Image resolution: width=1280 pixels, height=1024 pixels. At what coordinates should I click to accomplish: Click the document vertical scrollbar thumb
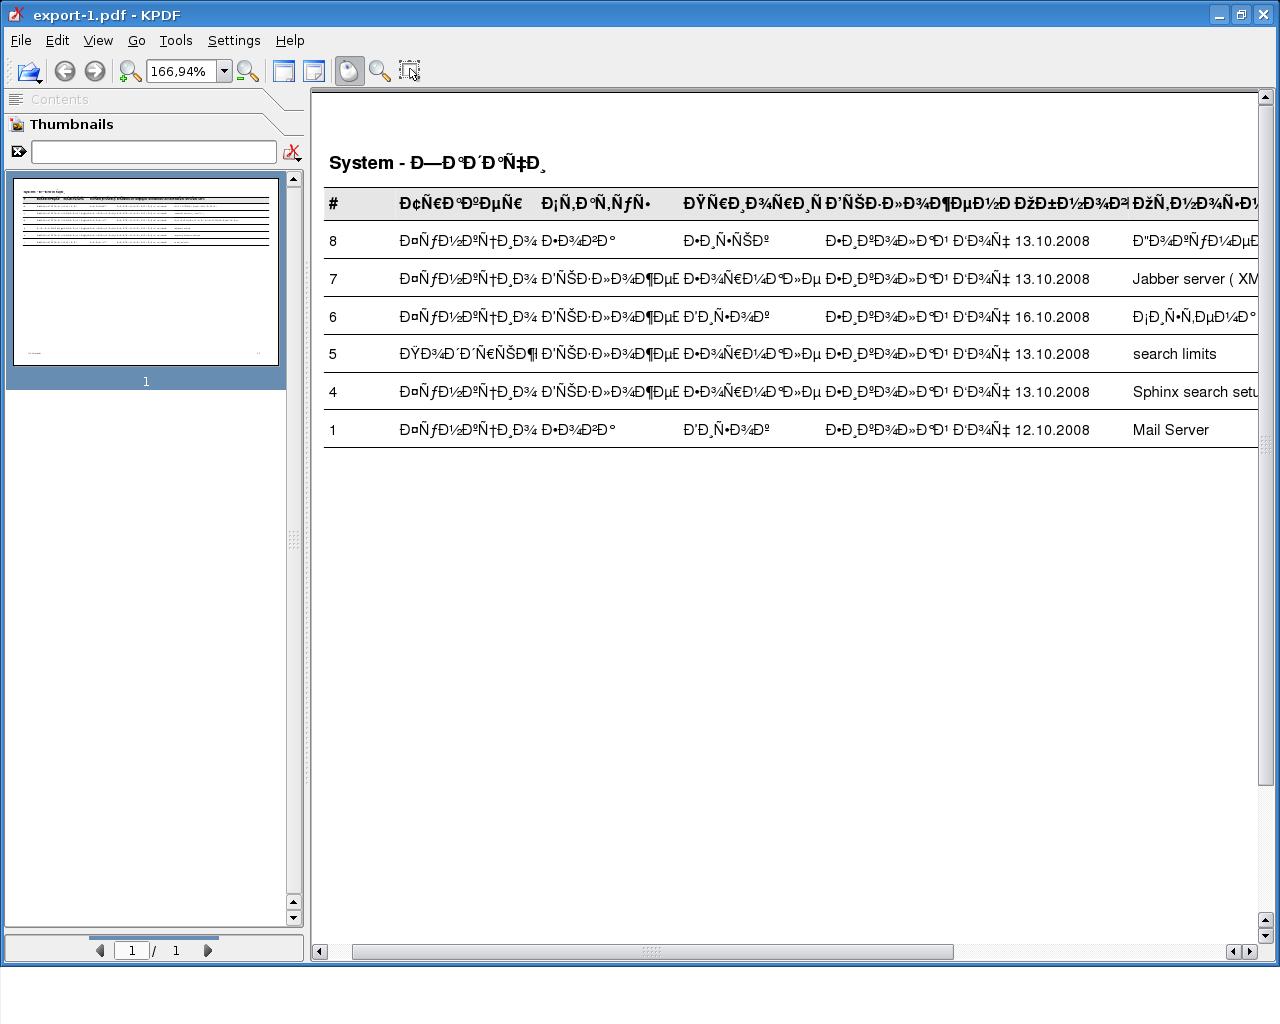point(1265,445)
